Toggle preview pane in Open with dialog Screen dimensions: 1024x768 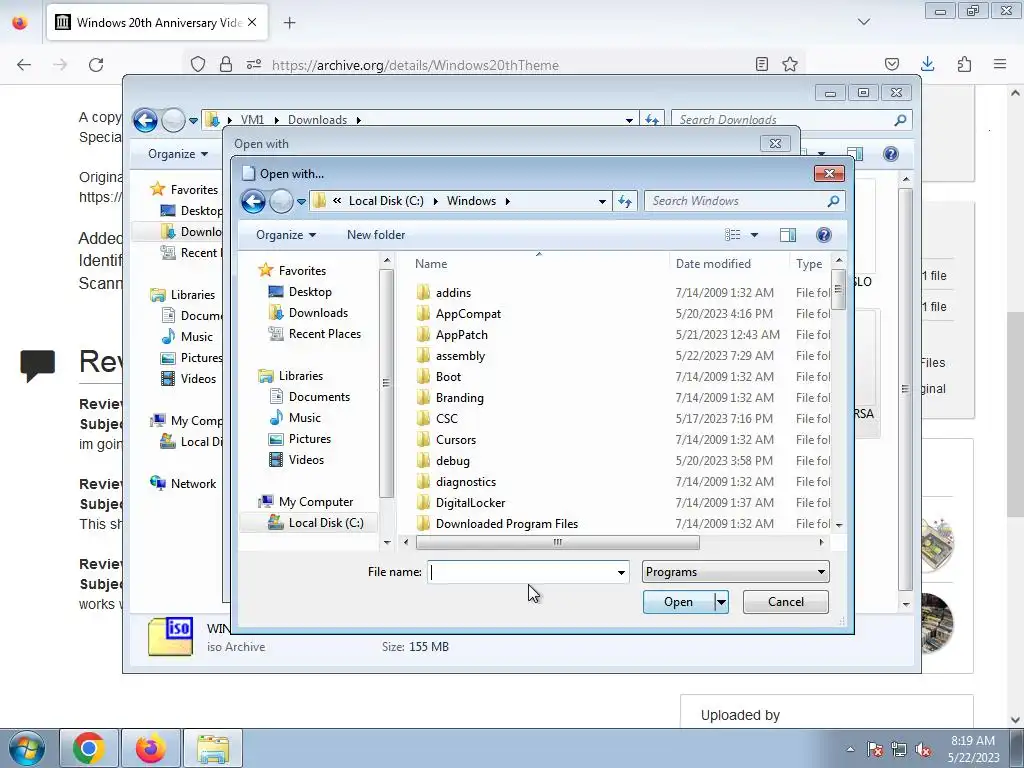point(788,235)
